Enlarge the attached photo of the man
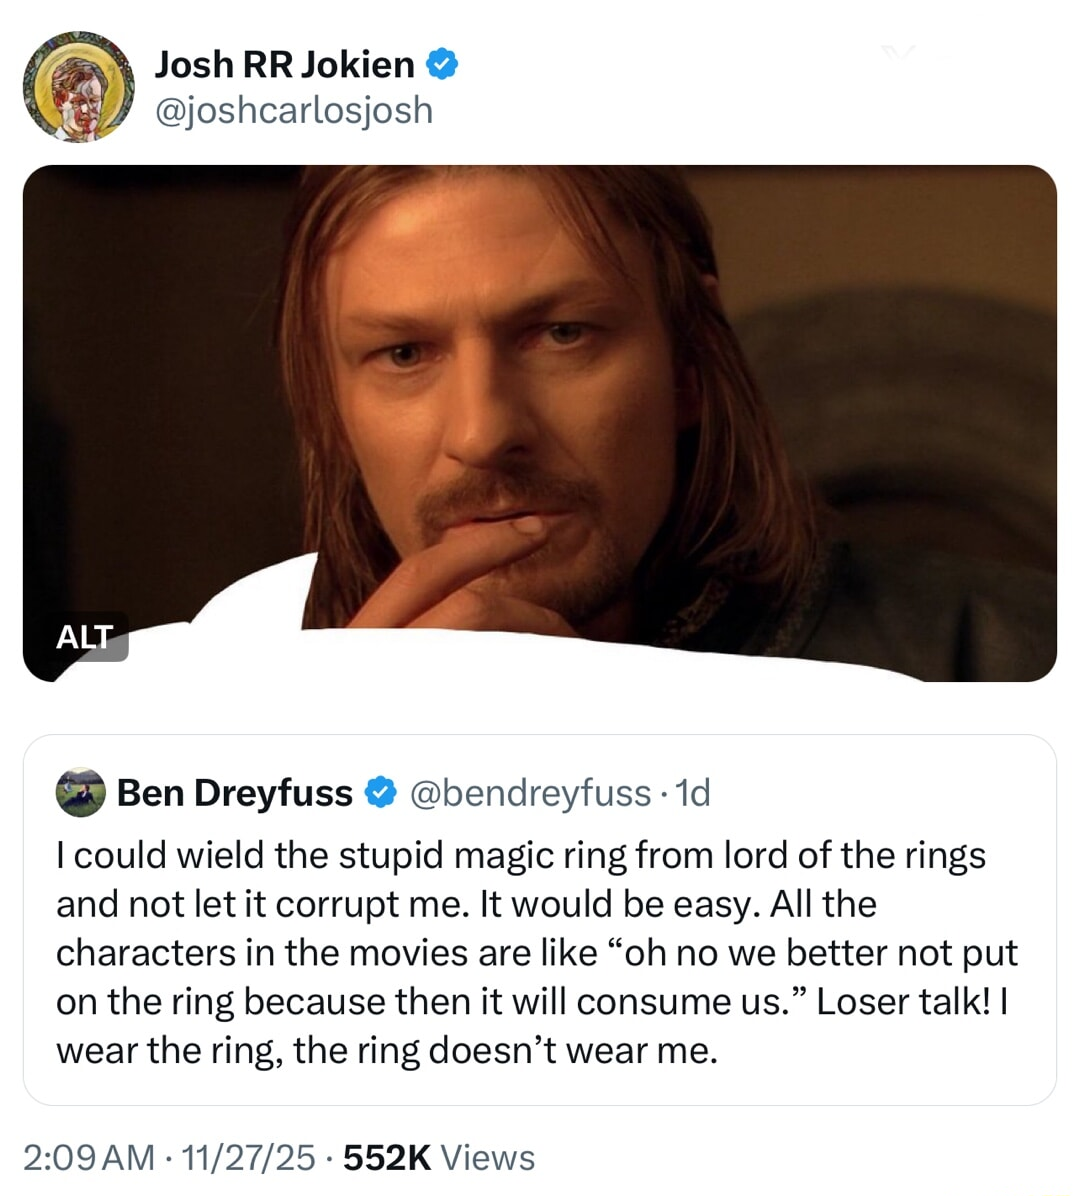This screenshot has height=1196, width=1080. (540, 400)
